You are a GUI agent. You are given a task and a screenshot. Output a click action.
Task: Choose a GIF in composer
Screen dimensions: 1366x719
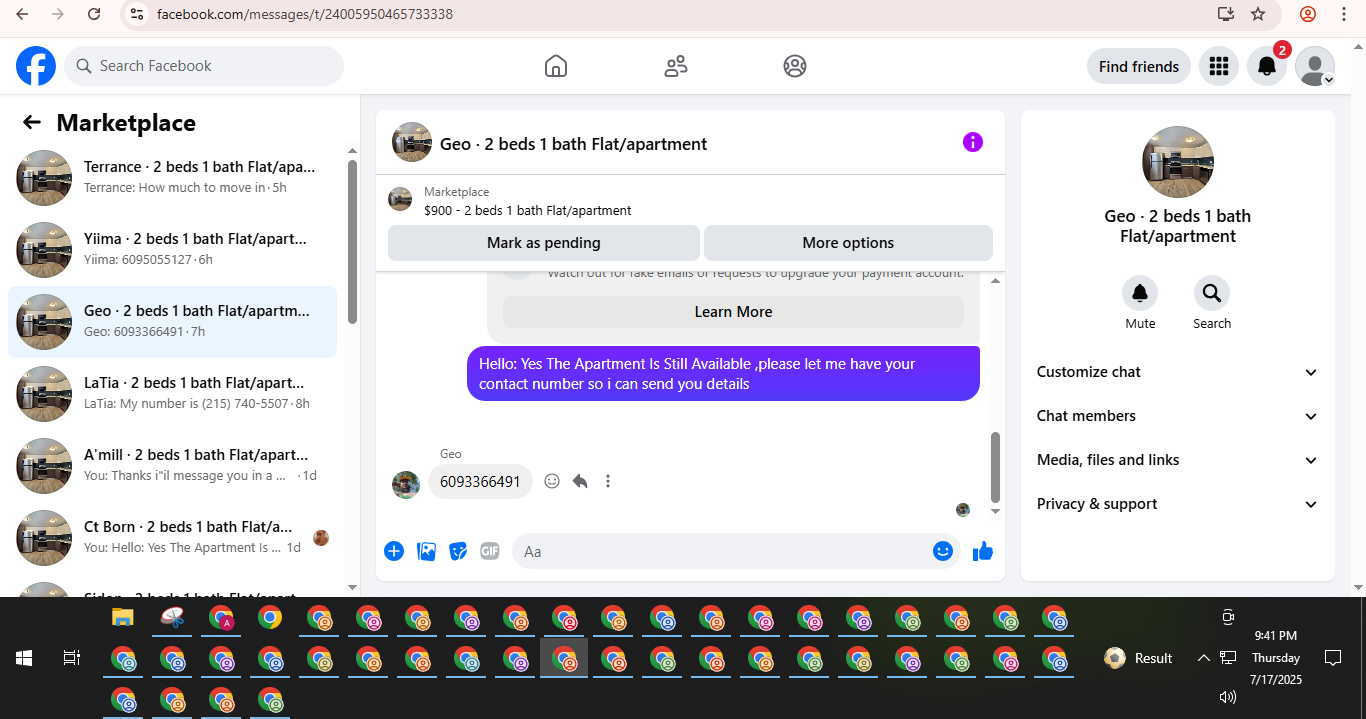(489, 551)
